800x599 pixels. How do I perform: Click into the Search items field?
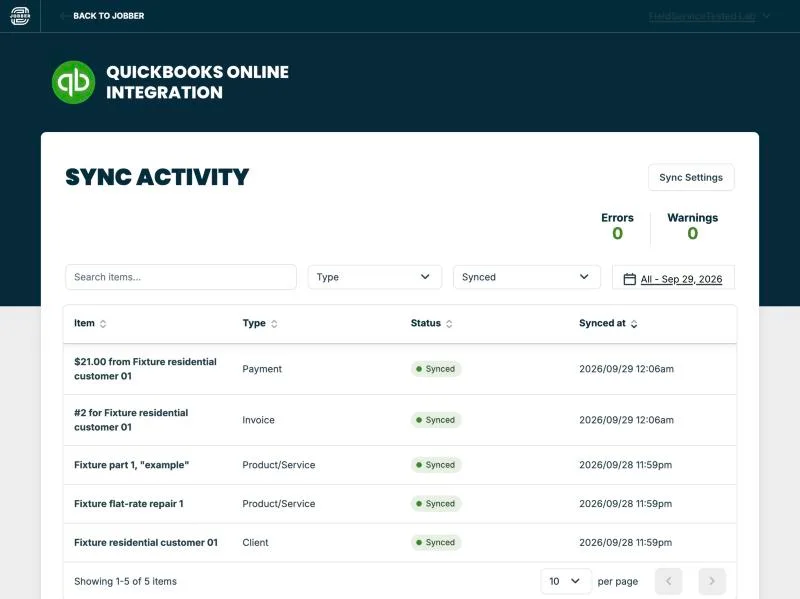pos(181,277)
